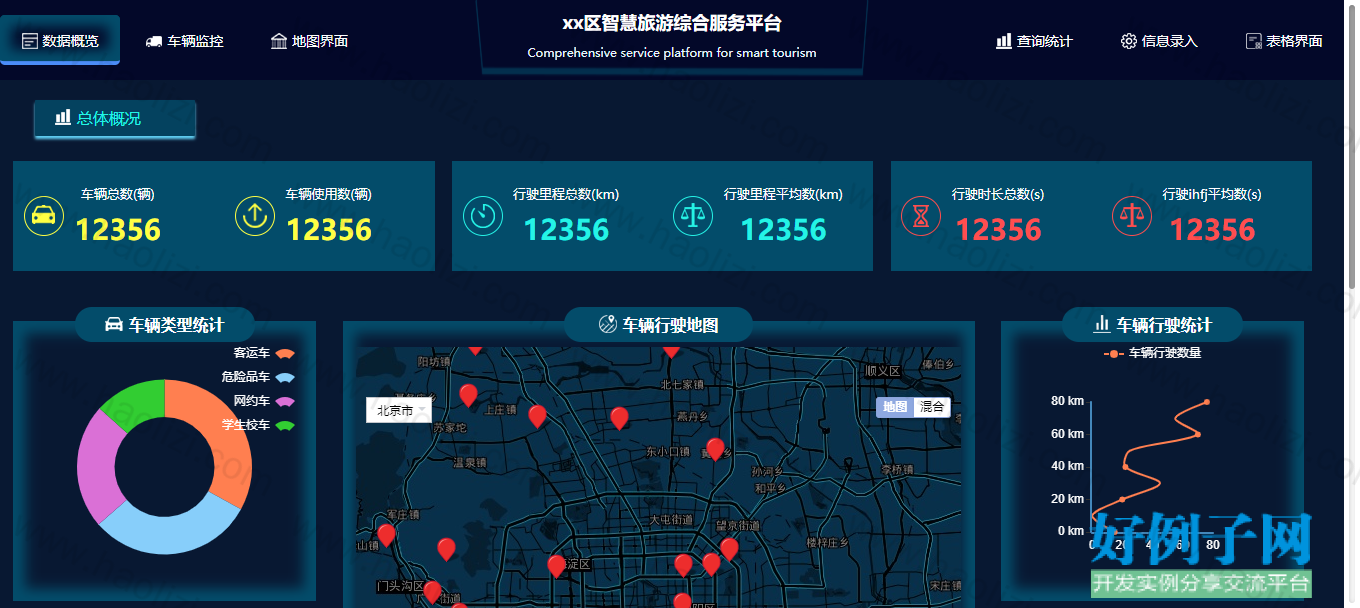Viewport: 1360px width, 608px height.
Task: Switch to 车辆监控 tab
Action: click(184, 41)
